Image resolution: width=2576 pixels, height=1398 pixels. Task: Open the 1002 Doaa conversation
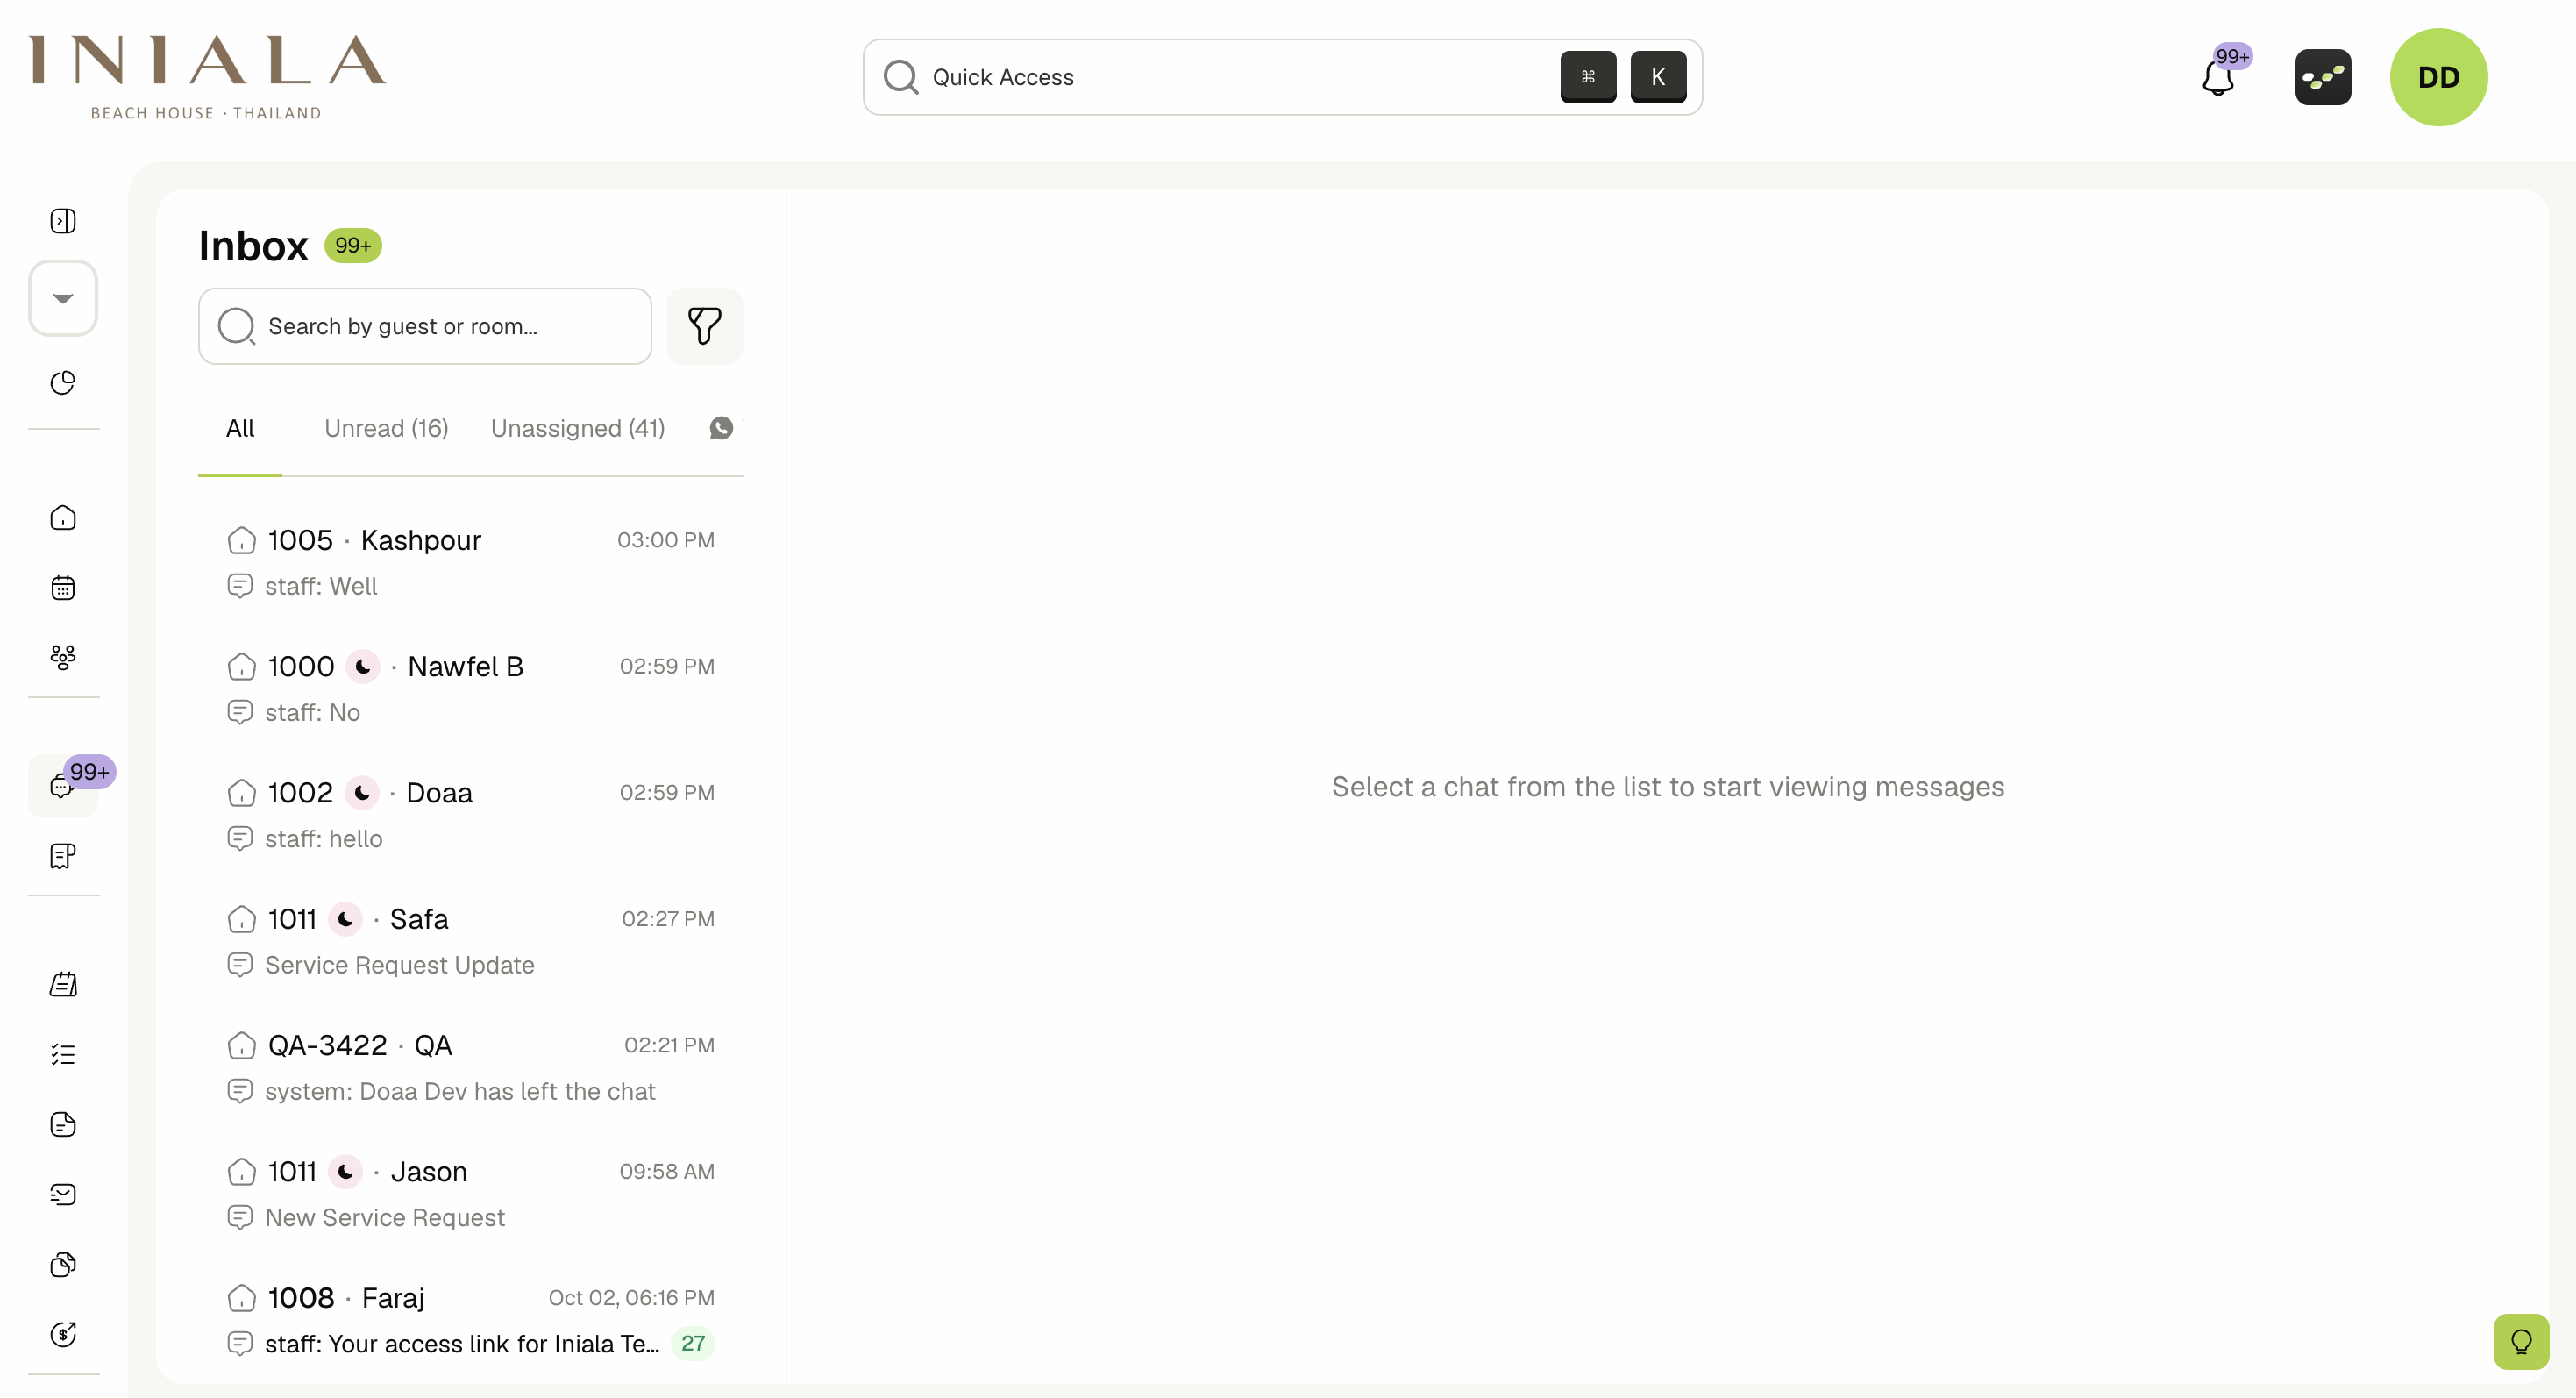pyautogui.click(x=470, y=815)
